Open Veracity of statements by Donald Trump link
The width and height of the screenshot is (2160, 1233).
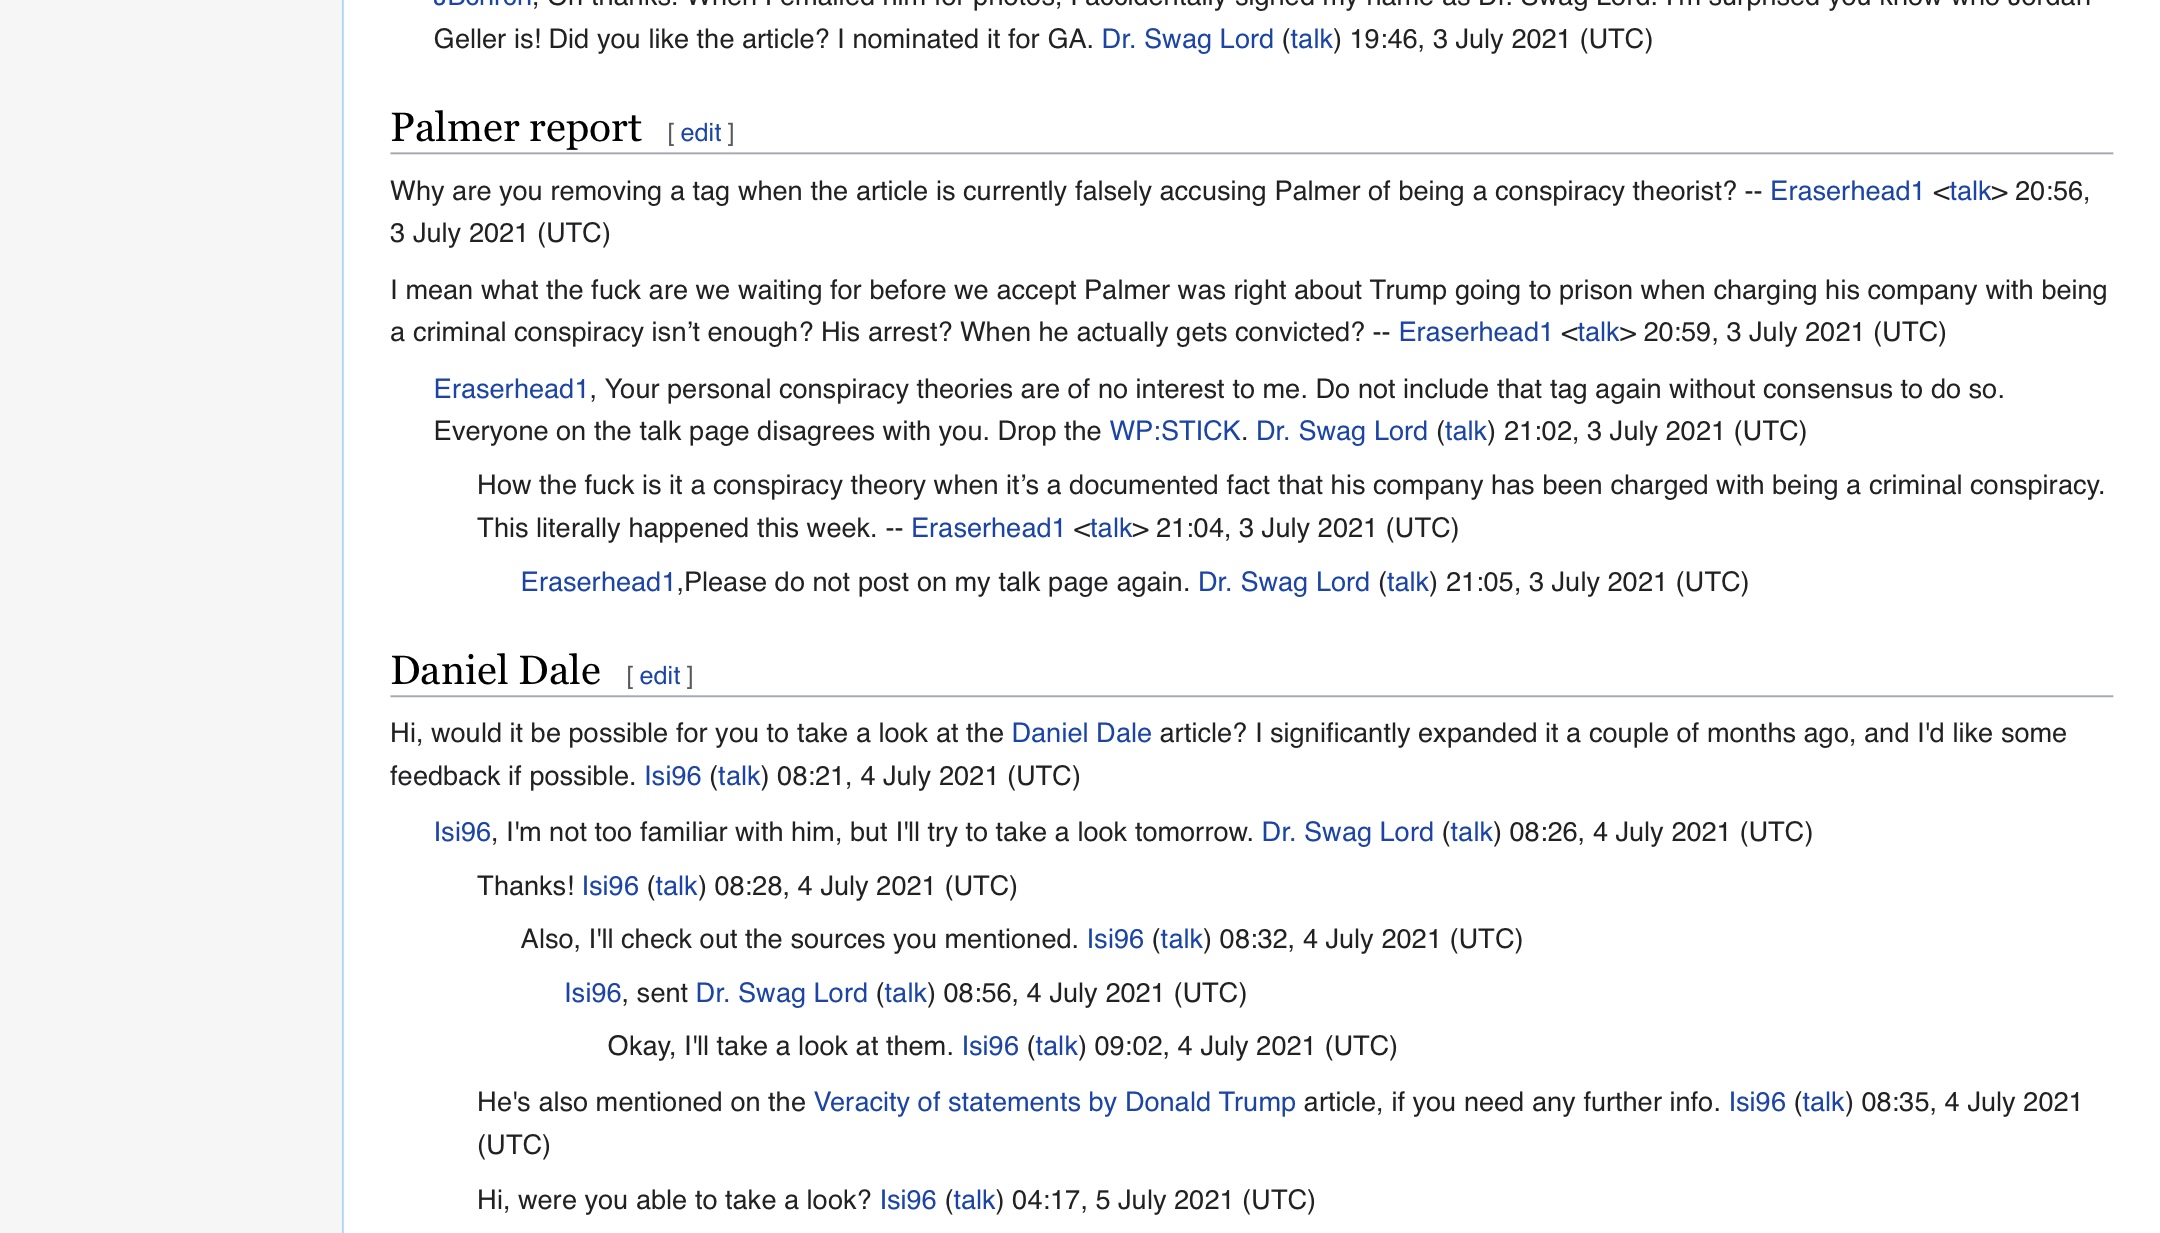tap(1054, 1102)
